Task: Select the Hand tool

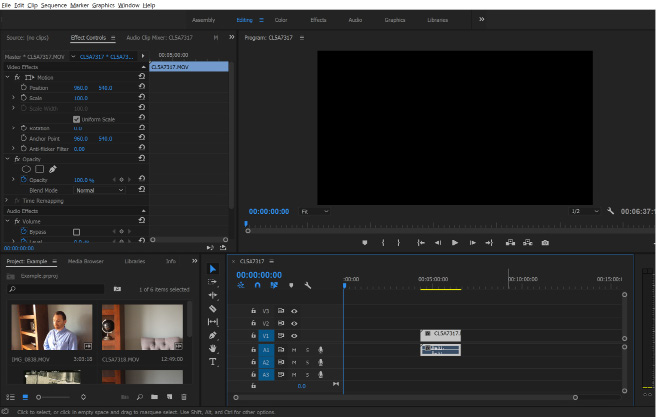Action: 213,348
